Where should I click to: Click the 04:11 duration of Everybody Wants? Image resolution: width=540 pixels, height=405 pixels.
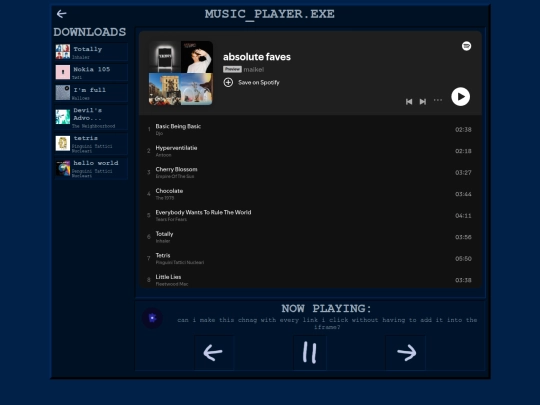(x=463, y=216)
